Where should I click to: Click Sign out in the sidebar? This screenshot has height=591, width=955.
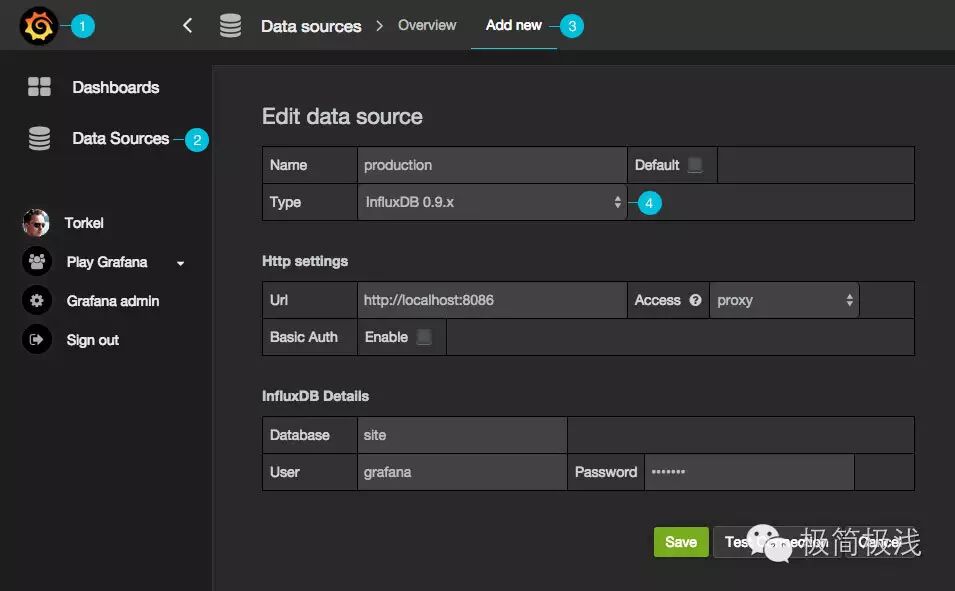point(93,340)
